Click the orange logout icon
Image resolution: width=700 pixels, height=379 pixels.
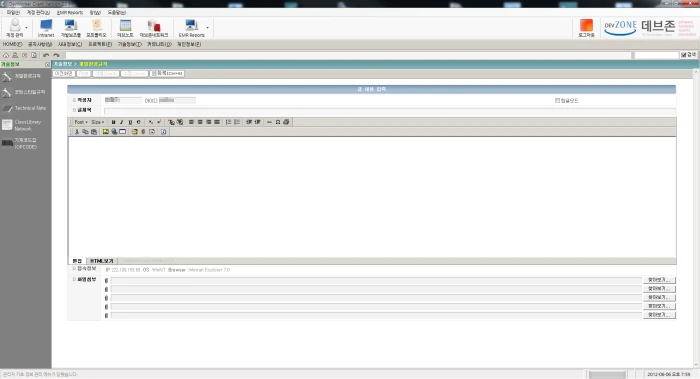[586, 28]
